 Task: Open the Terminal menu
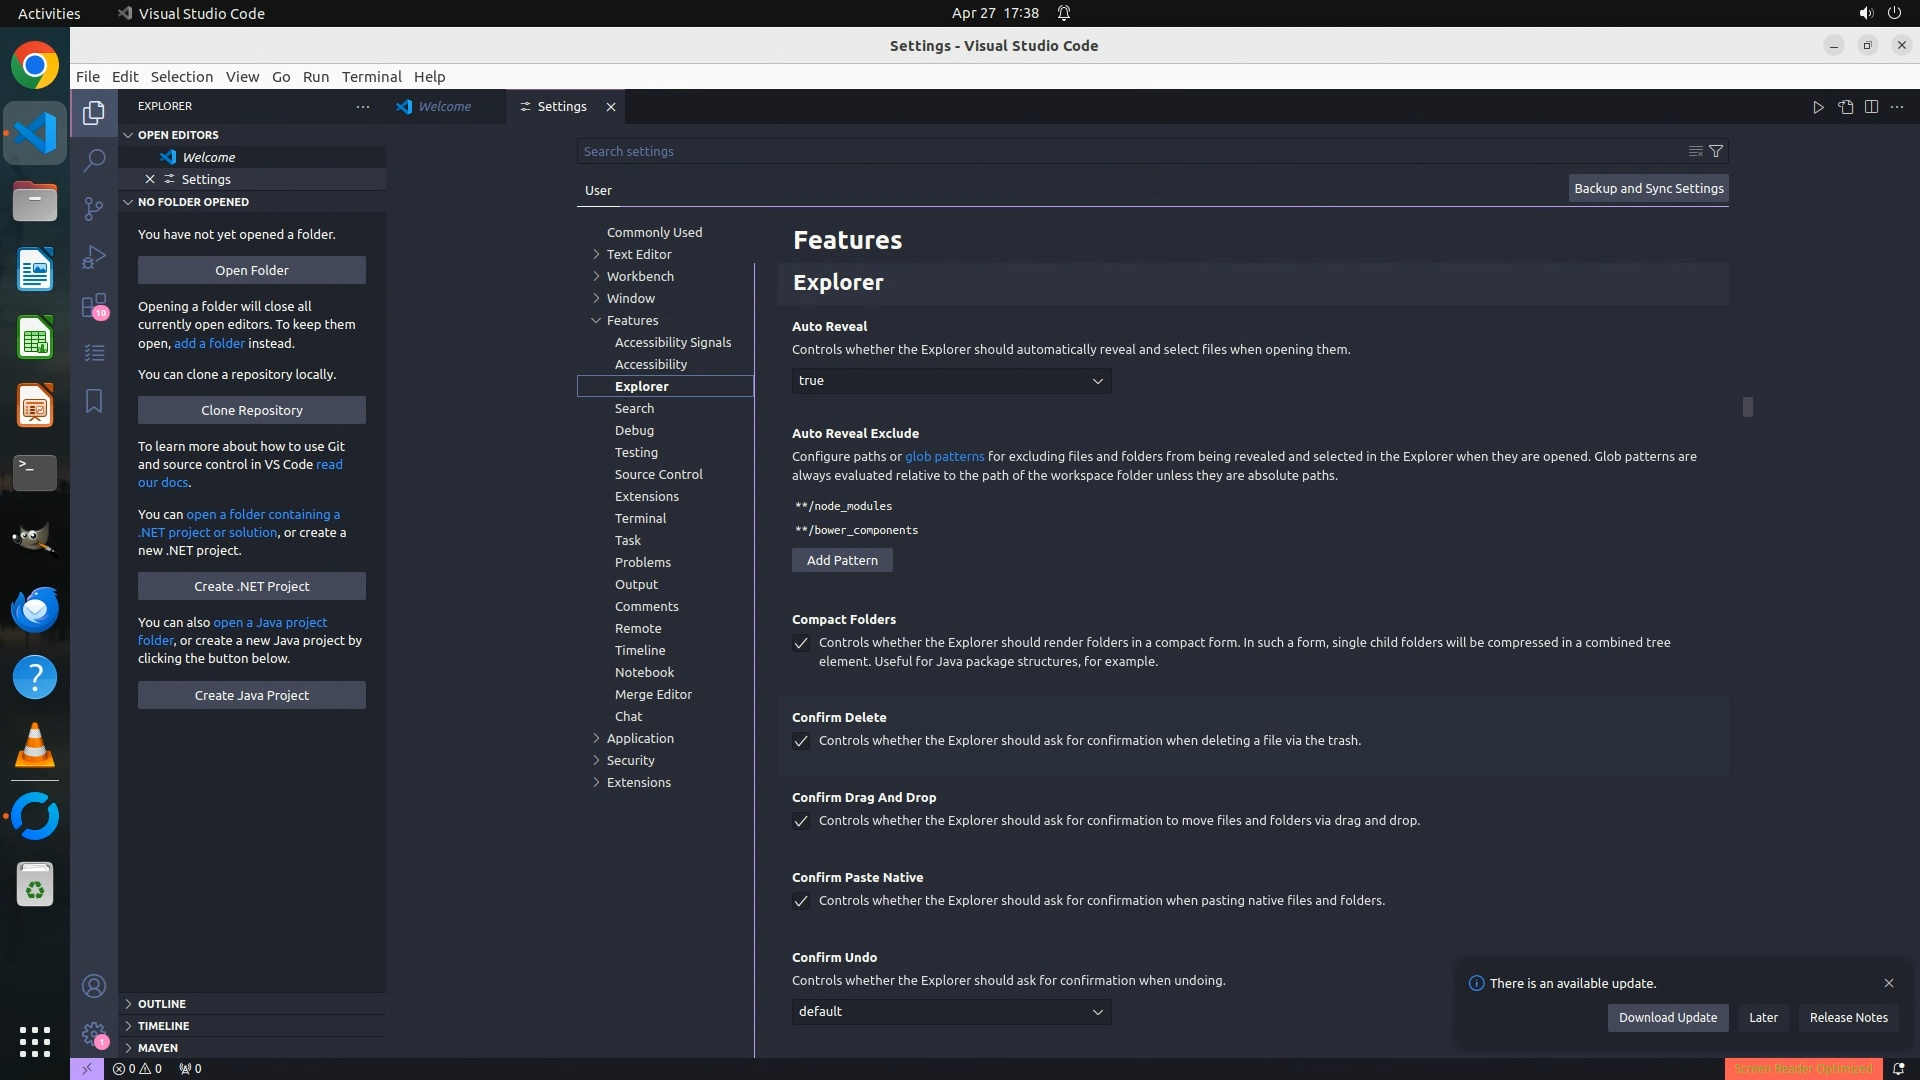pyautogui.click(x=371, y=77)
